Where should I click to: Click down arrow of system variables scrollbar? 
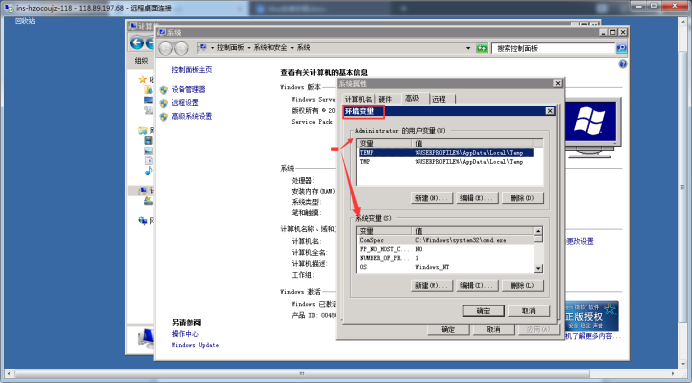pos(538,268)
